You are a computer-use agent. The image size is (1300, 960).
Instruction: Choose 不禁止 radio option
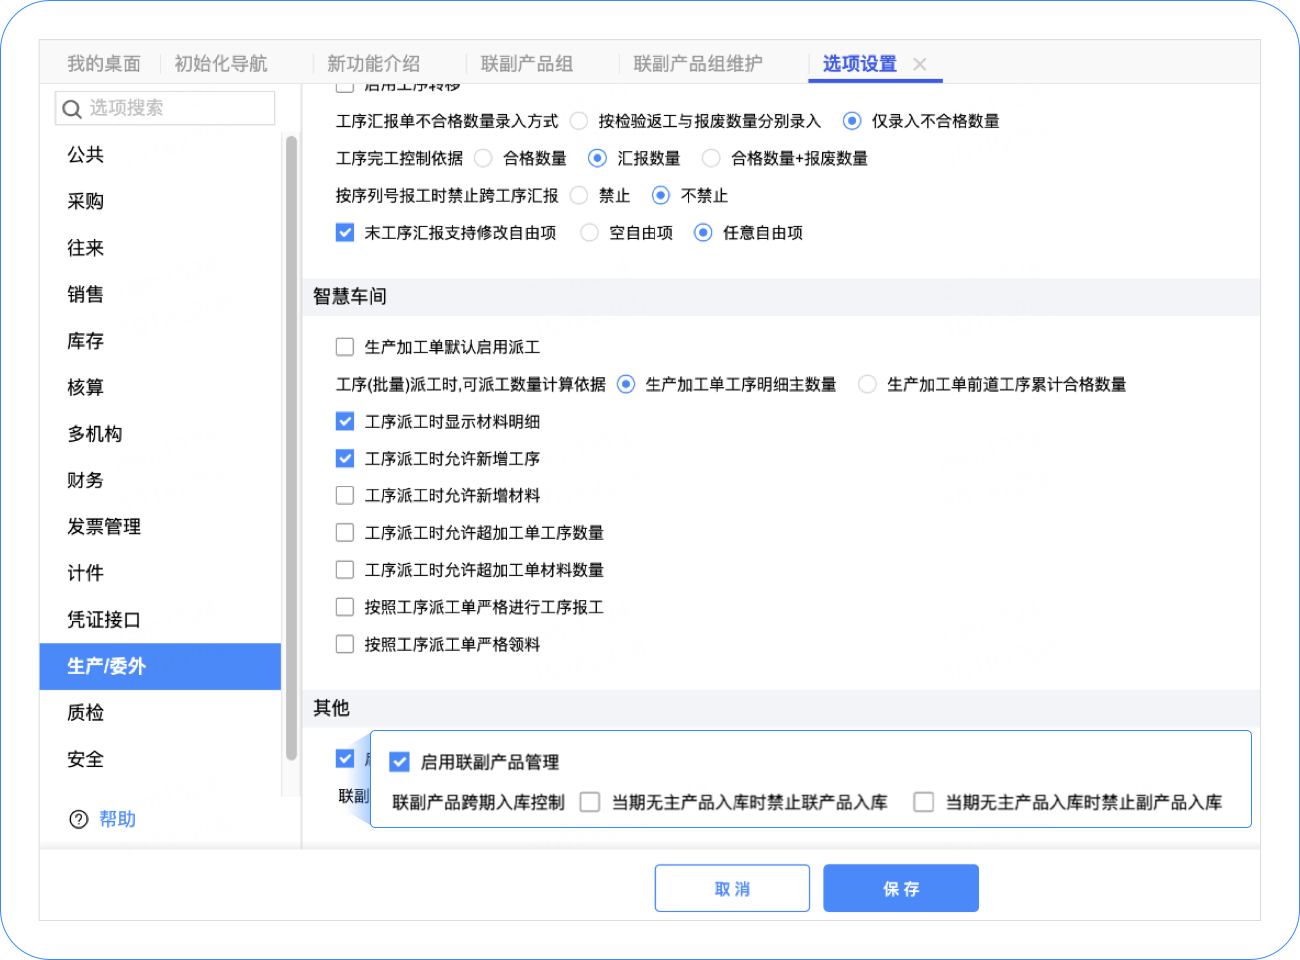click(x=661, y=195)
